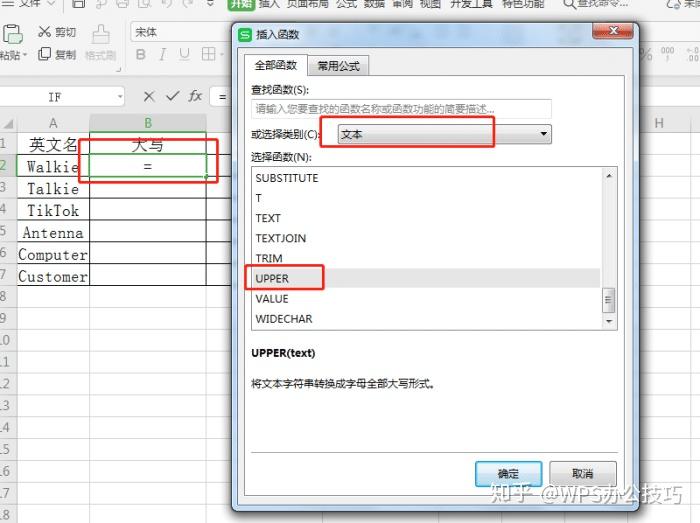Open the cell Borders tool
This screenshot has height=523, width=700.
208,54
